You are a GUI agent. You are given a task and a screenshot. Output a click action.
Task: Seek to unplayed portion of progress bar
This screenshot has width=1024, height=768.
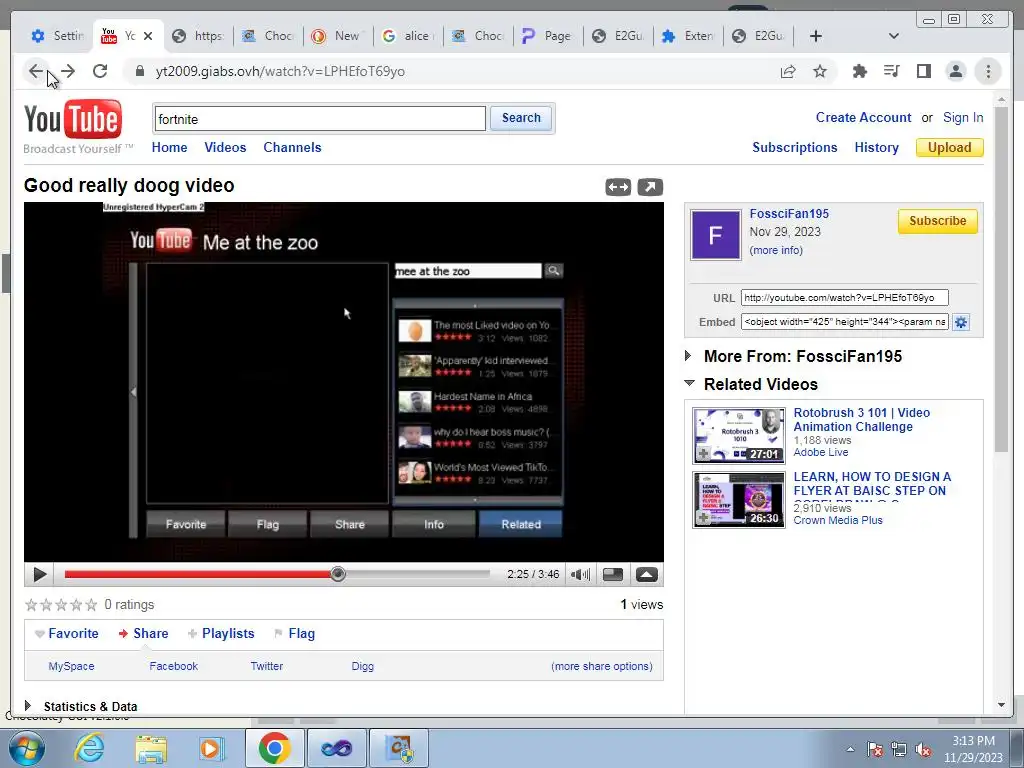418,574
